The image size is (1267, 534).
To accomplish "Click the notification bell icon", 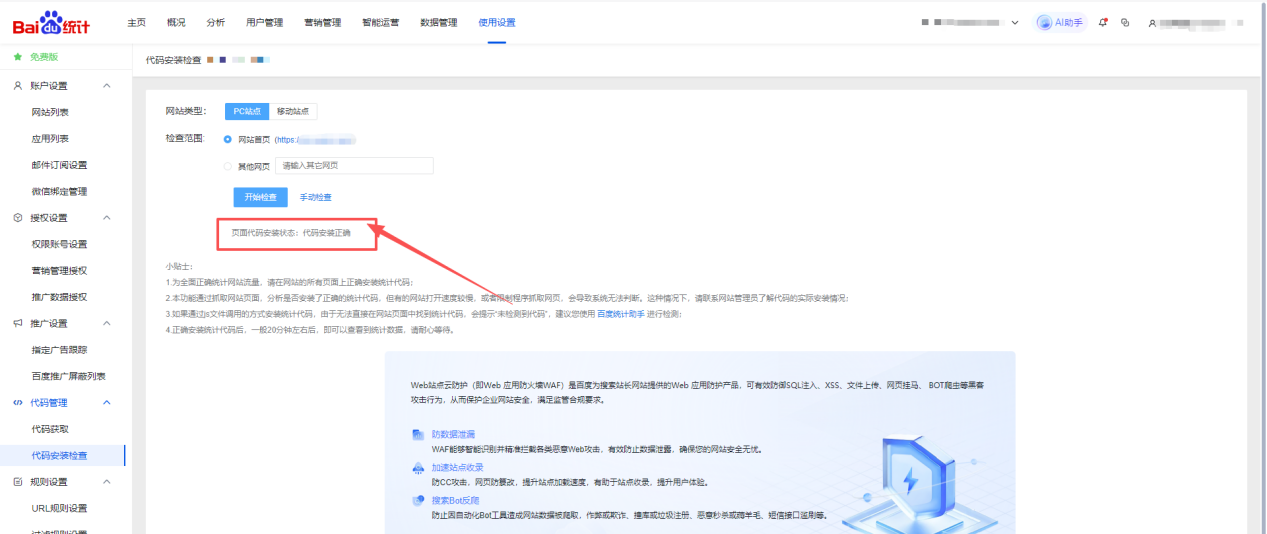I will (x=1103, y=22).
